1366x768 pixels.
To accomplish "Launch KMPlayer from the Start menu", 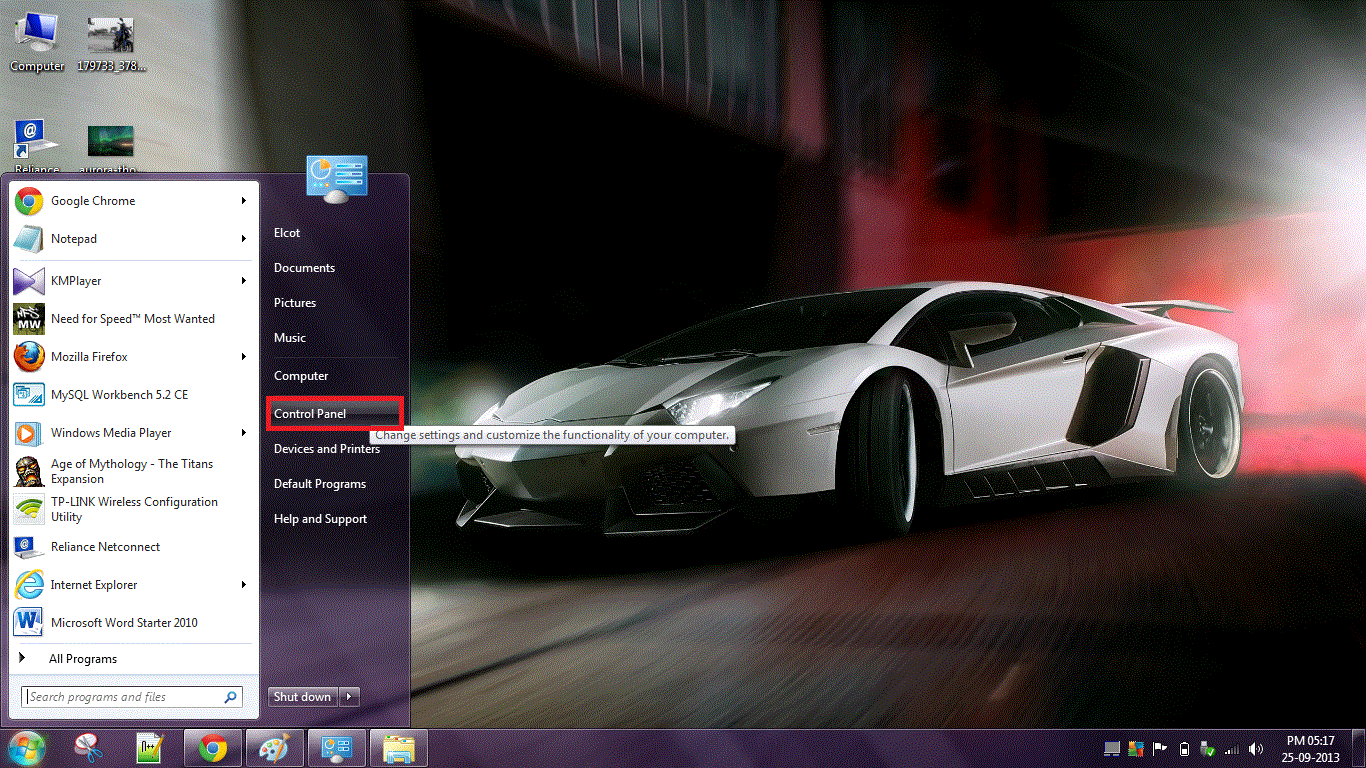I will [x=134, y=281].
